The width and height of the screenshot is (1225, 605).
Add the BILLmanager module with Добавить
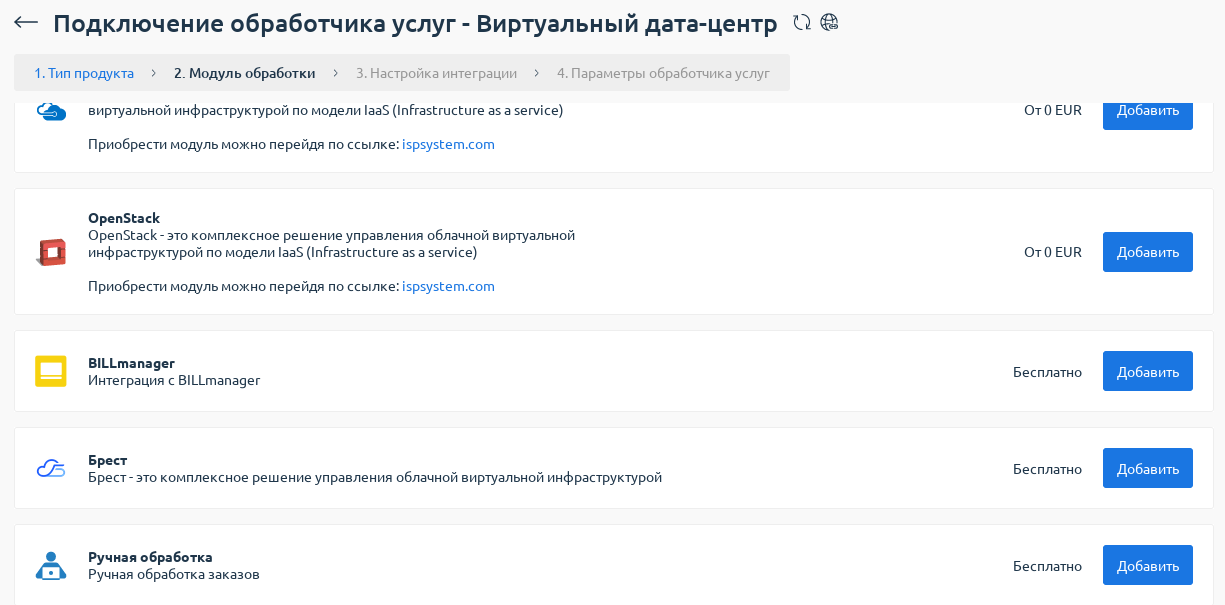[1148, 371]
